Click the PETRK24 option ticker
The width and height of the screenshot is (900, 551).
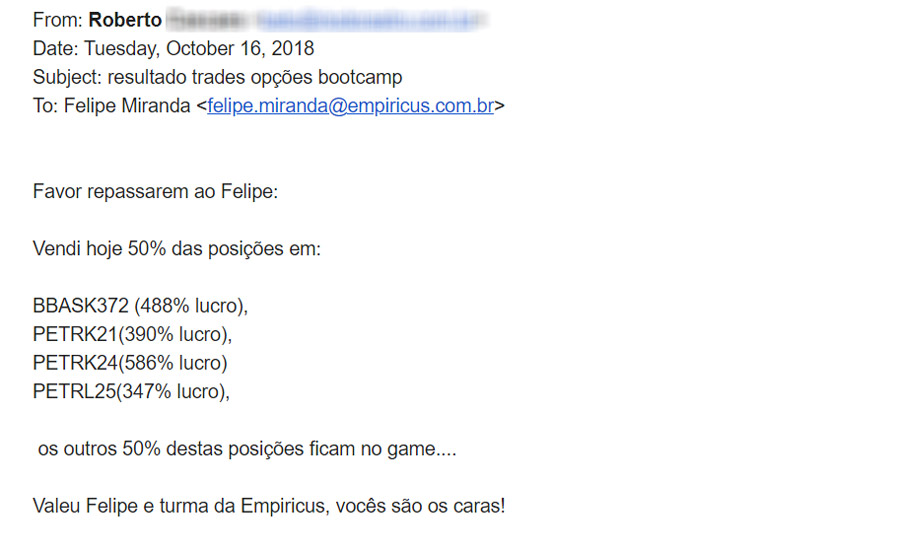[73, 362]
